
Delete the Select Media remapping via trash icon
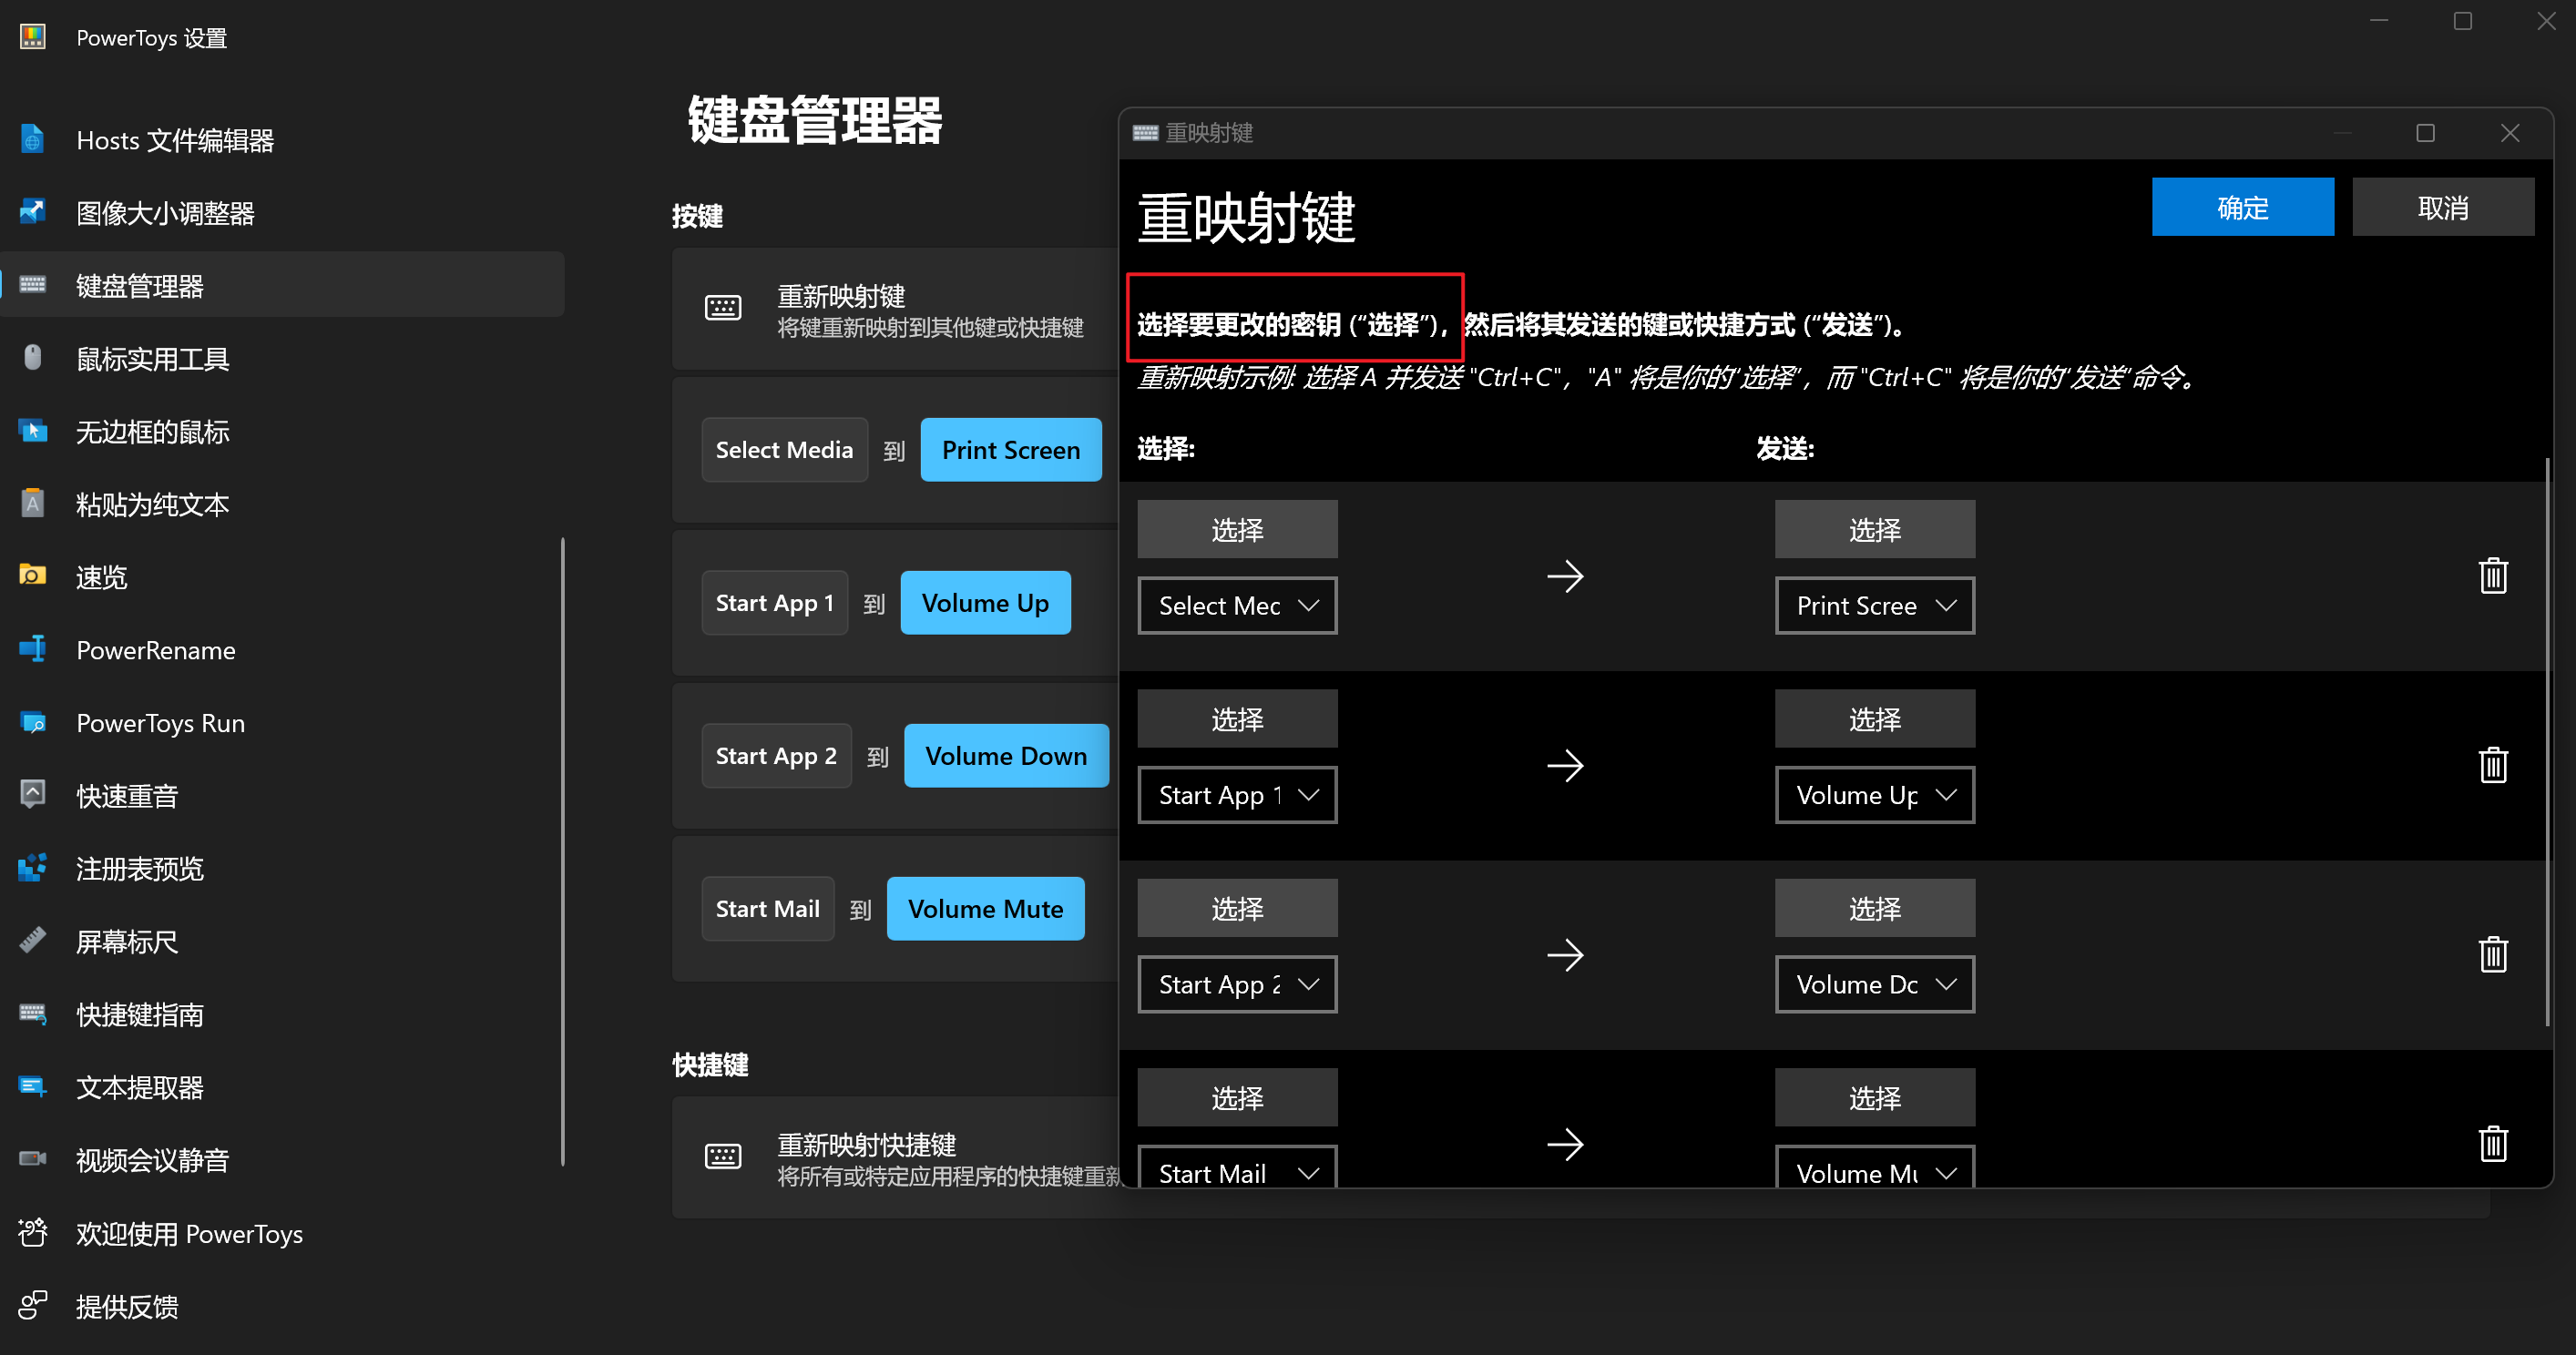coord(2493,575)
